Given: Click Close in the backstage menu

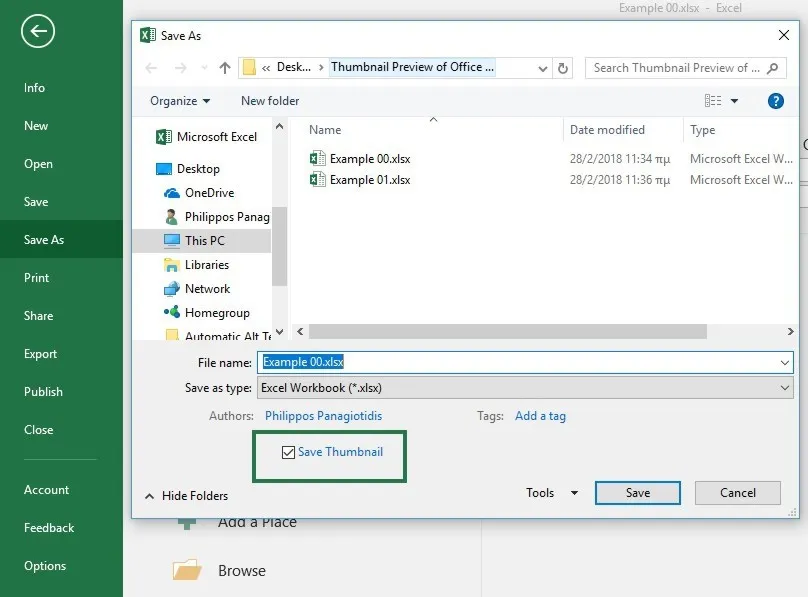Looking at the screenshot, I should [38, 430].
